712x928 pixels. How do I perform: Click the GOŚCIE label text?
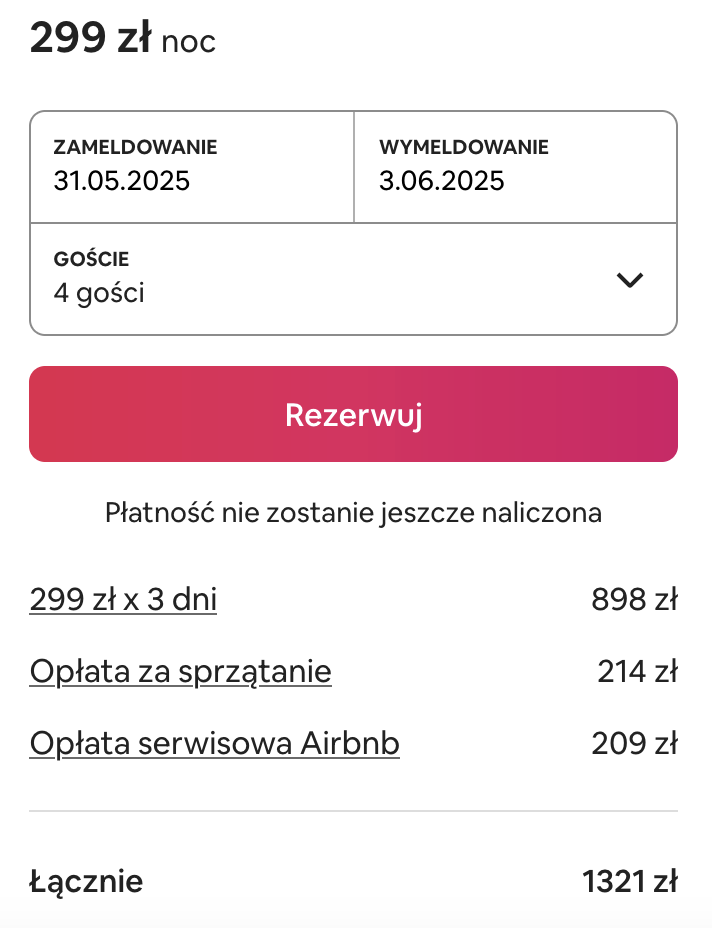click(91, 259)
